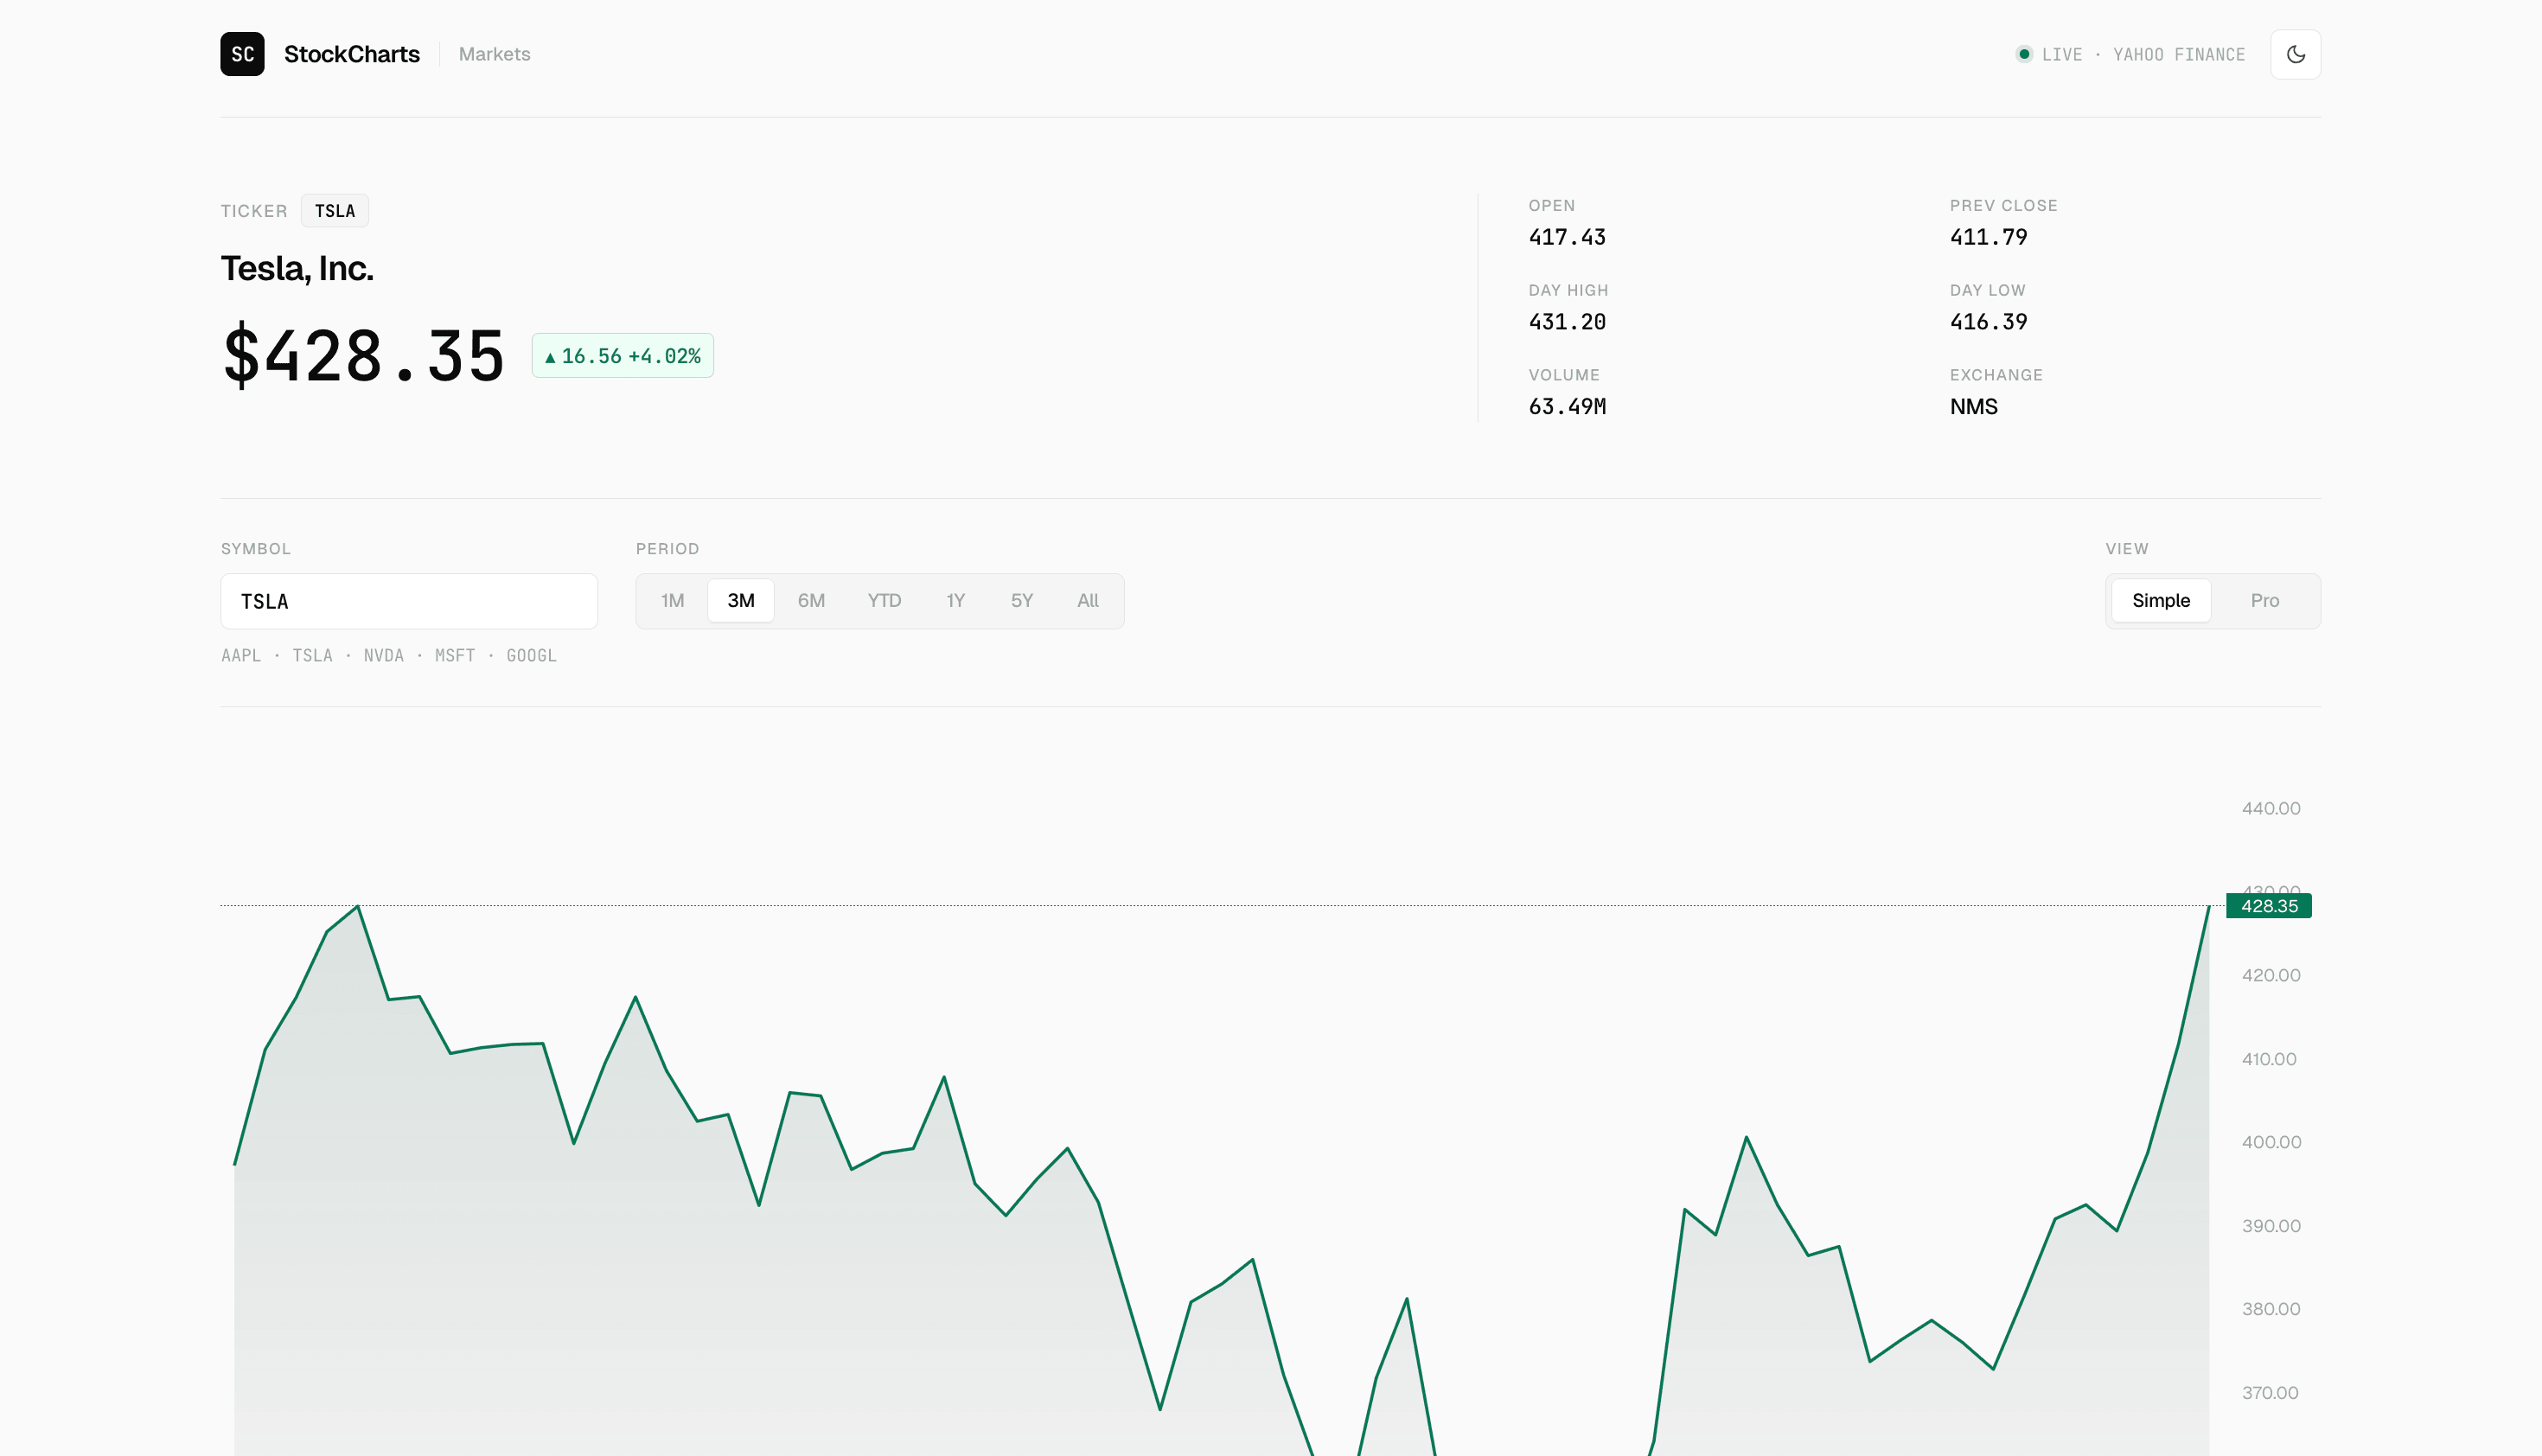Viewport: 2542px width, 1456px height.
Task: Click the 420.00 axis label
Action: 2270,975
